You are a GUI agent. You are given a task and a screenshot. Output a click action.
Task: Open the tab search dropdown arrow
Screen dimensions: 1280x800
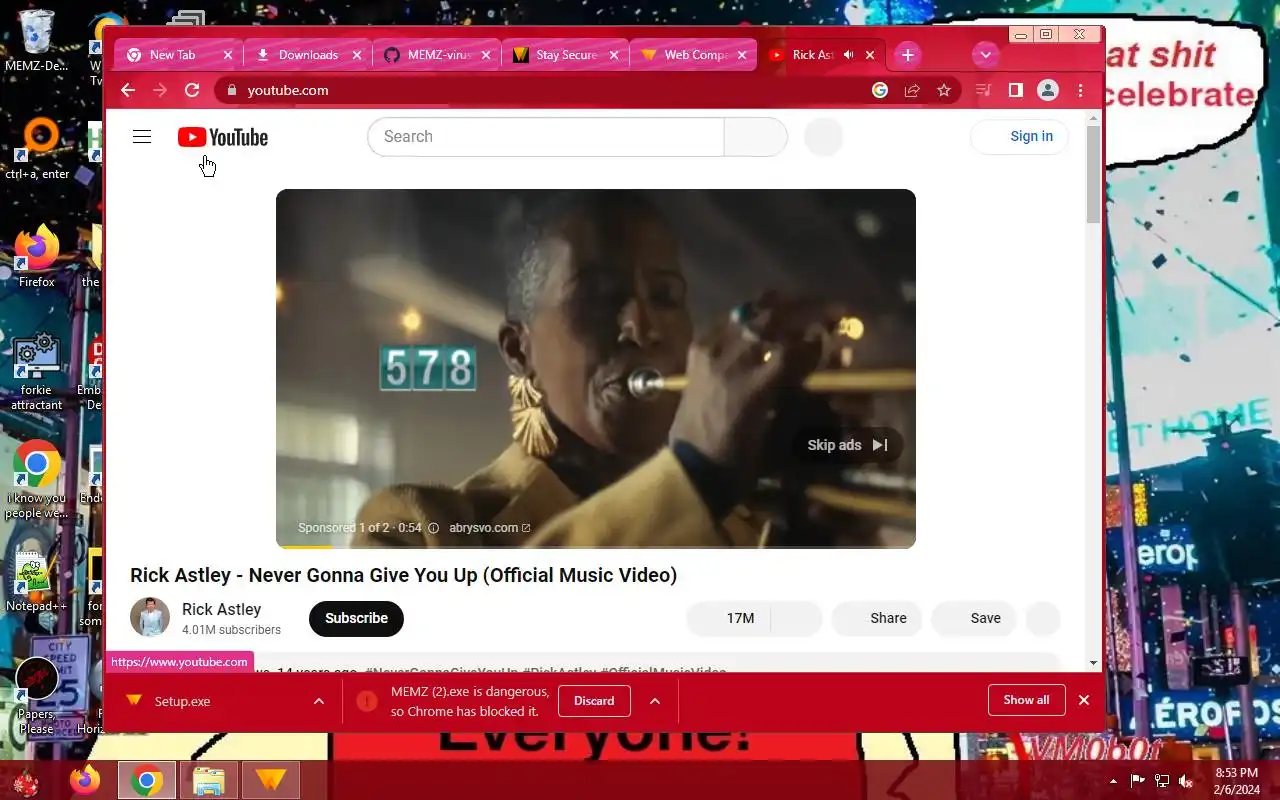click(x=986, y=55)
